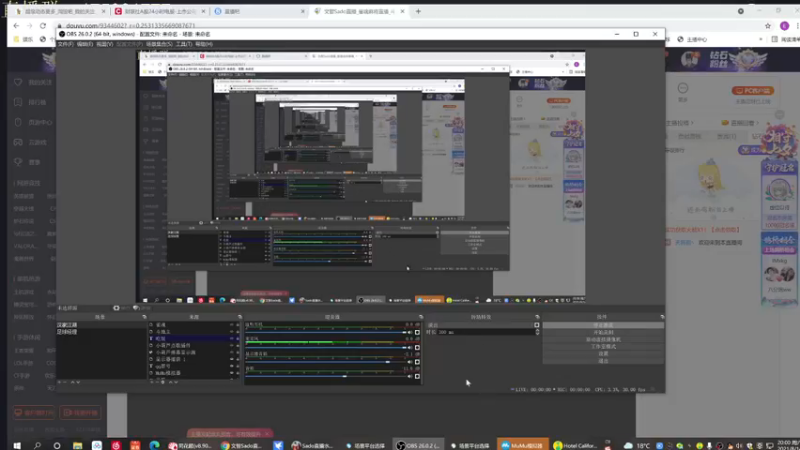Mute the fourth mixer audio channel
The width and height of the screenshot is (800, 450).
coord(410,377)
